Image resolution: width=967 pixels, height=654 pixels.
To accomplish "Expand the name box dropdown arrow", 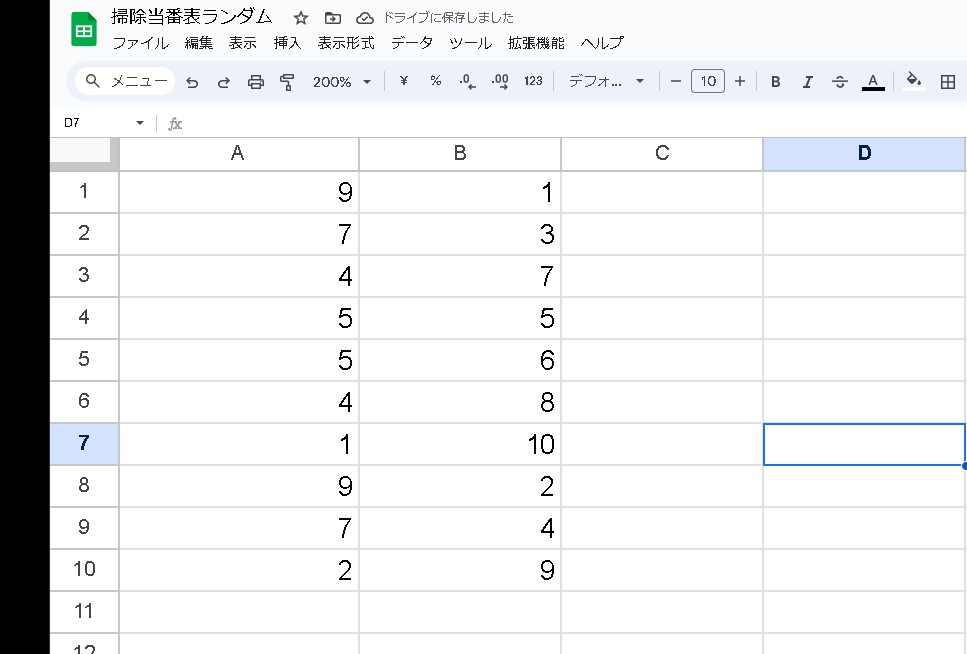I will click(x=139, y=123).
